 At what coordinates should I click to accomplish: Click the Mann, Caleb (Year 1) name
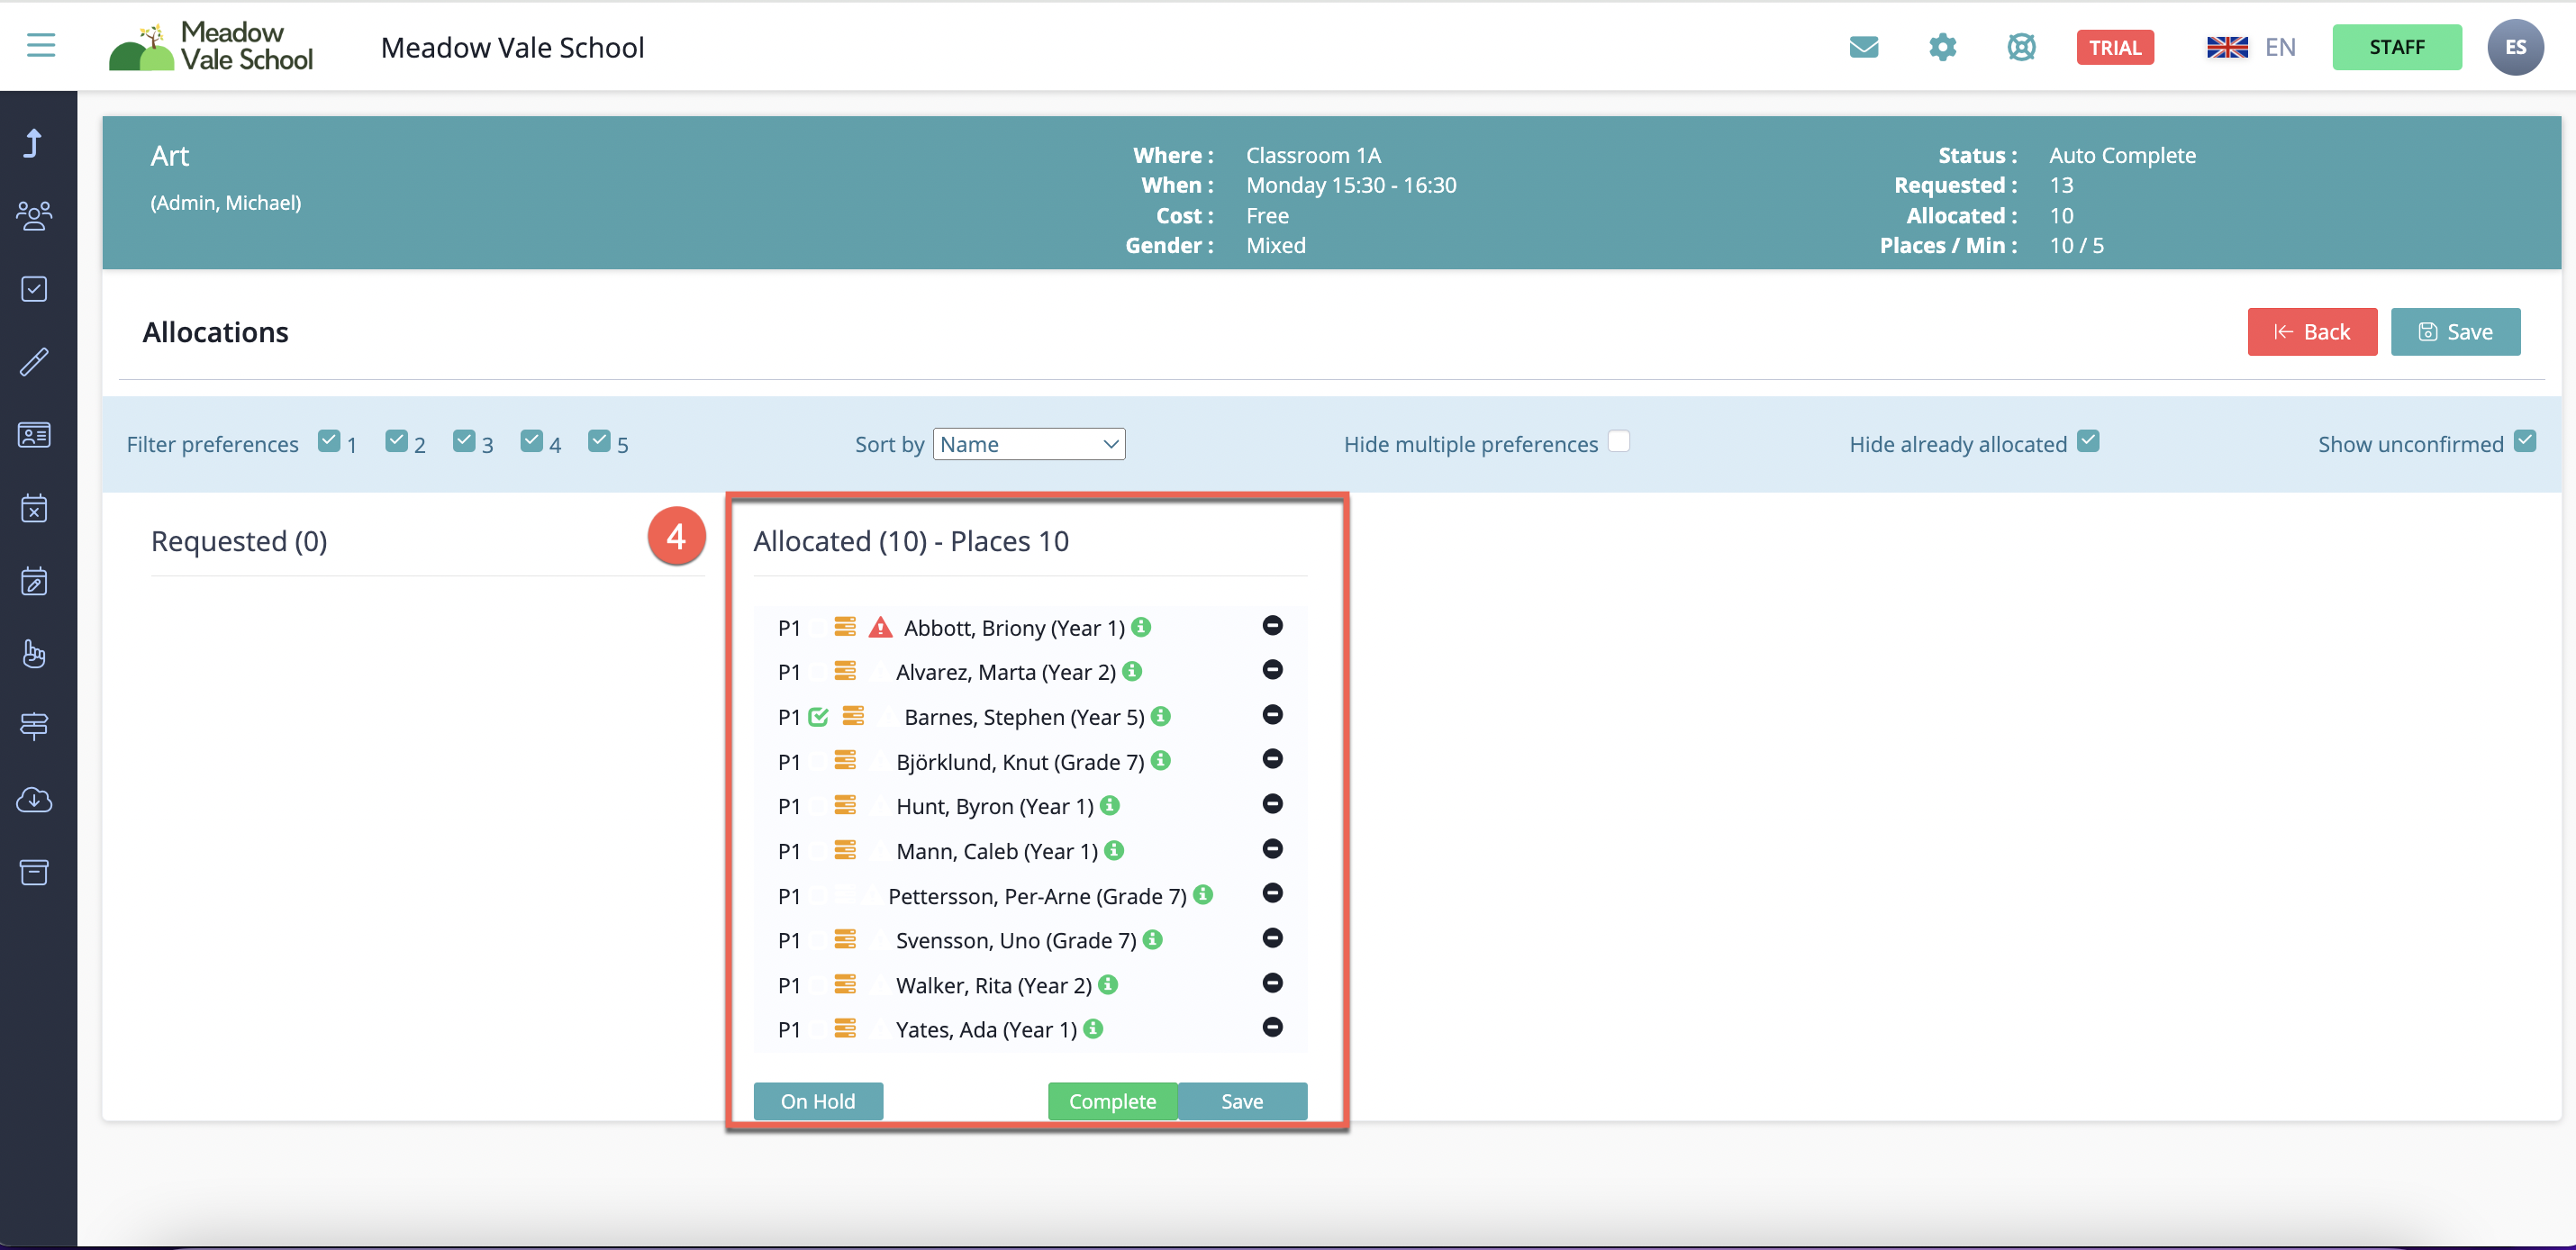pyautogui.click(x=997, y=851)
